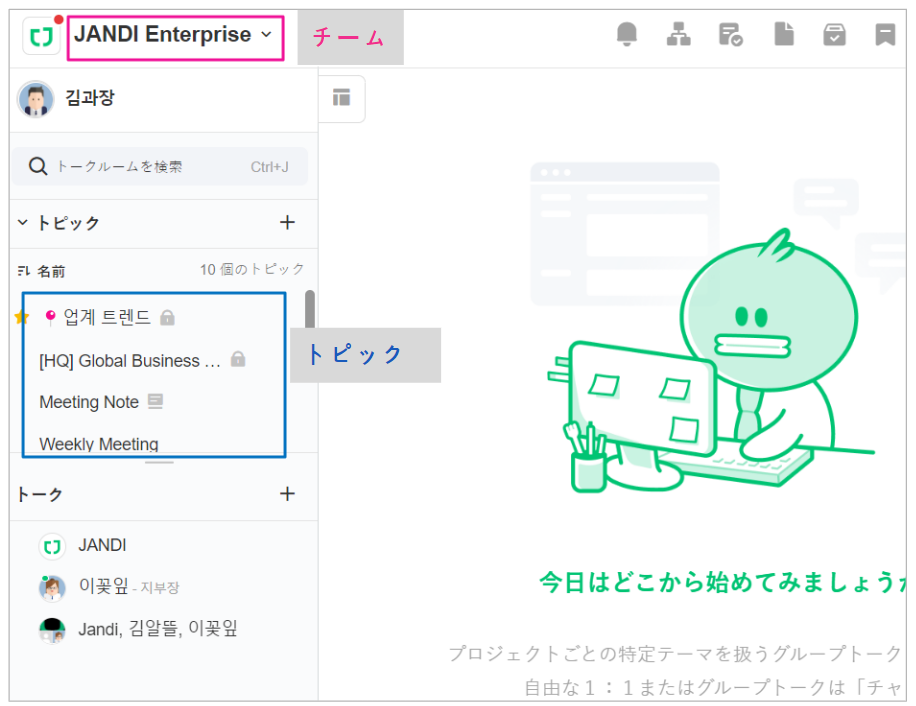
Task: Click the group chat avatar
Action: tap(52, 630)
